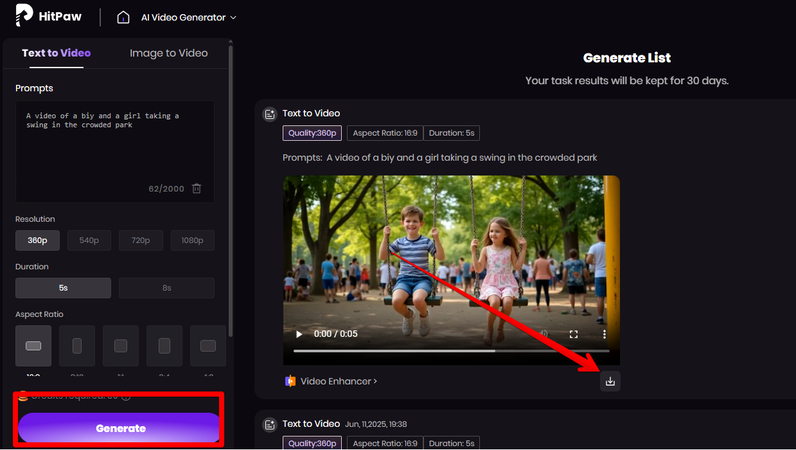
Task: Clear prompt with trash icon
Action: coord(196,188)
